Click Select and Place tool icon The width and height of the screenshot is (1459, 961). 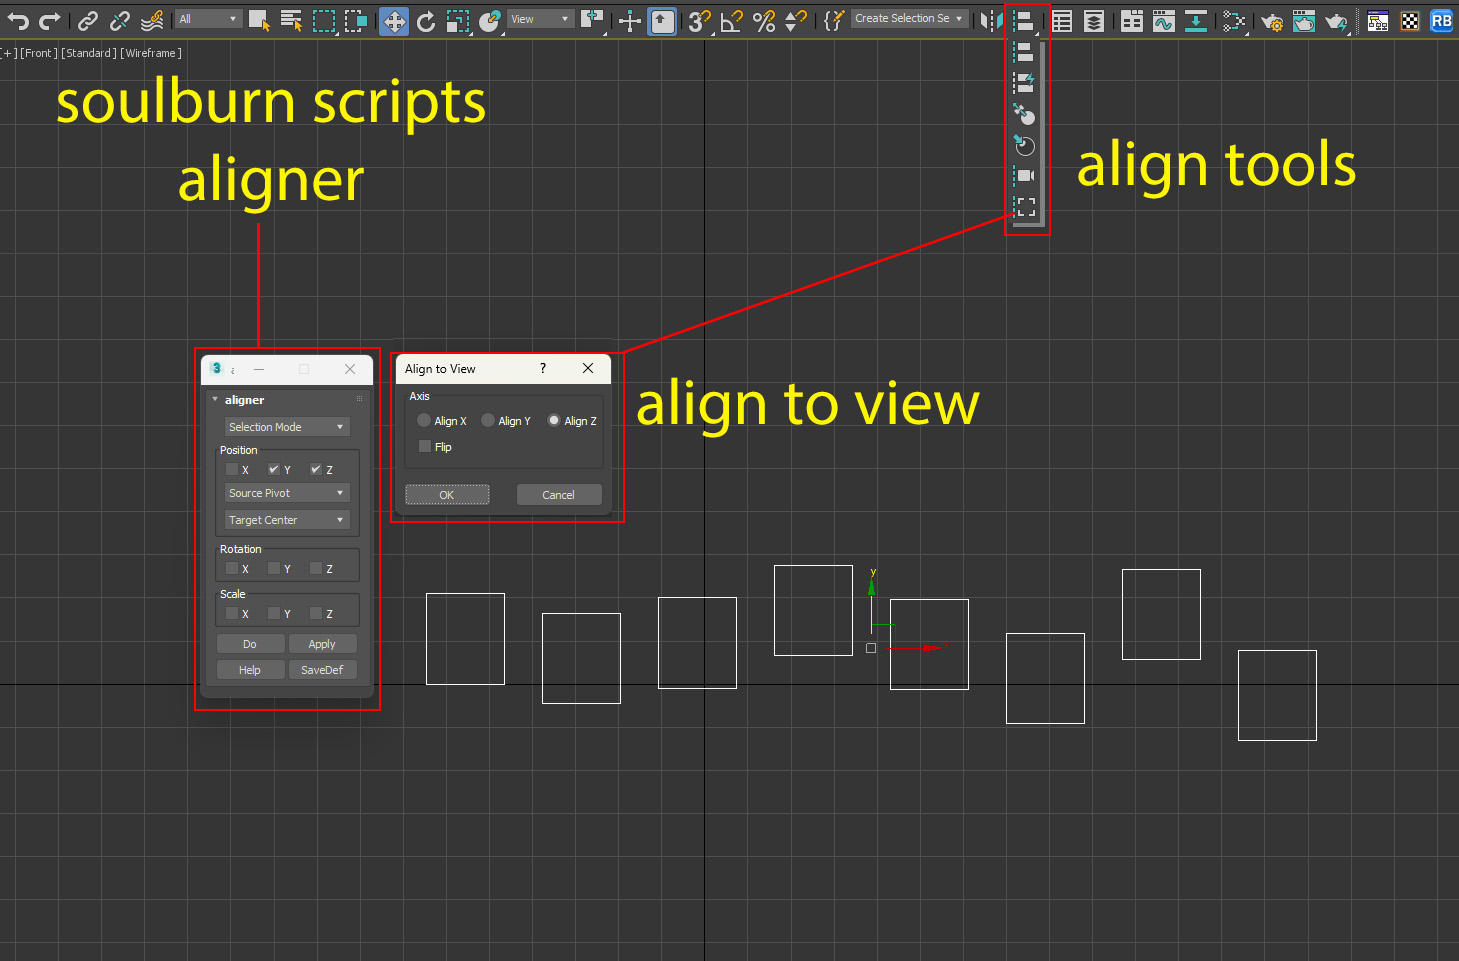pyautogui.click(x=490, y=20)
